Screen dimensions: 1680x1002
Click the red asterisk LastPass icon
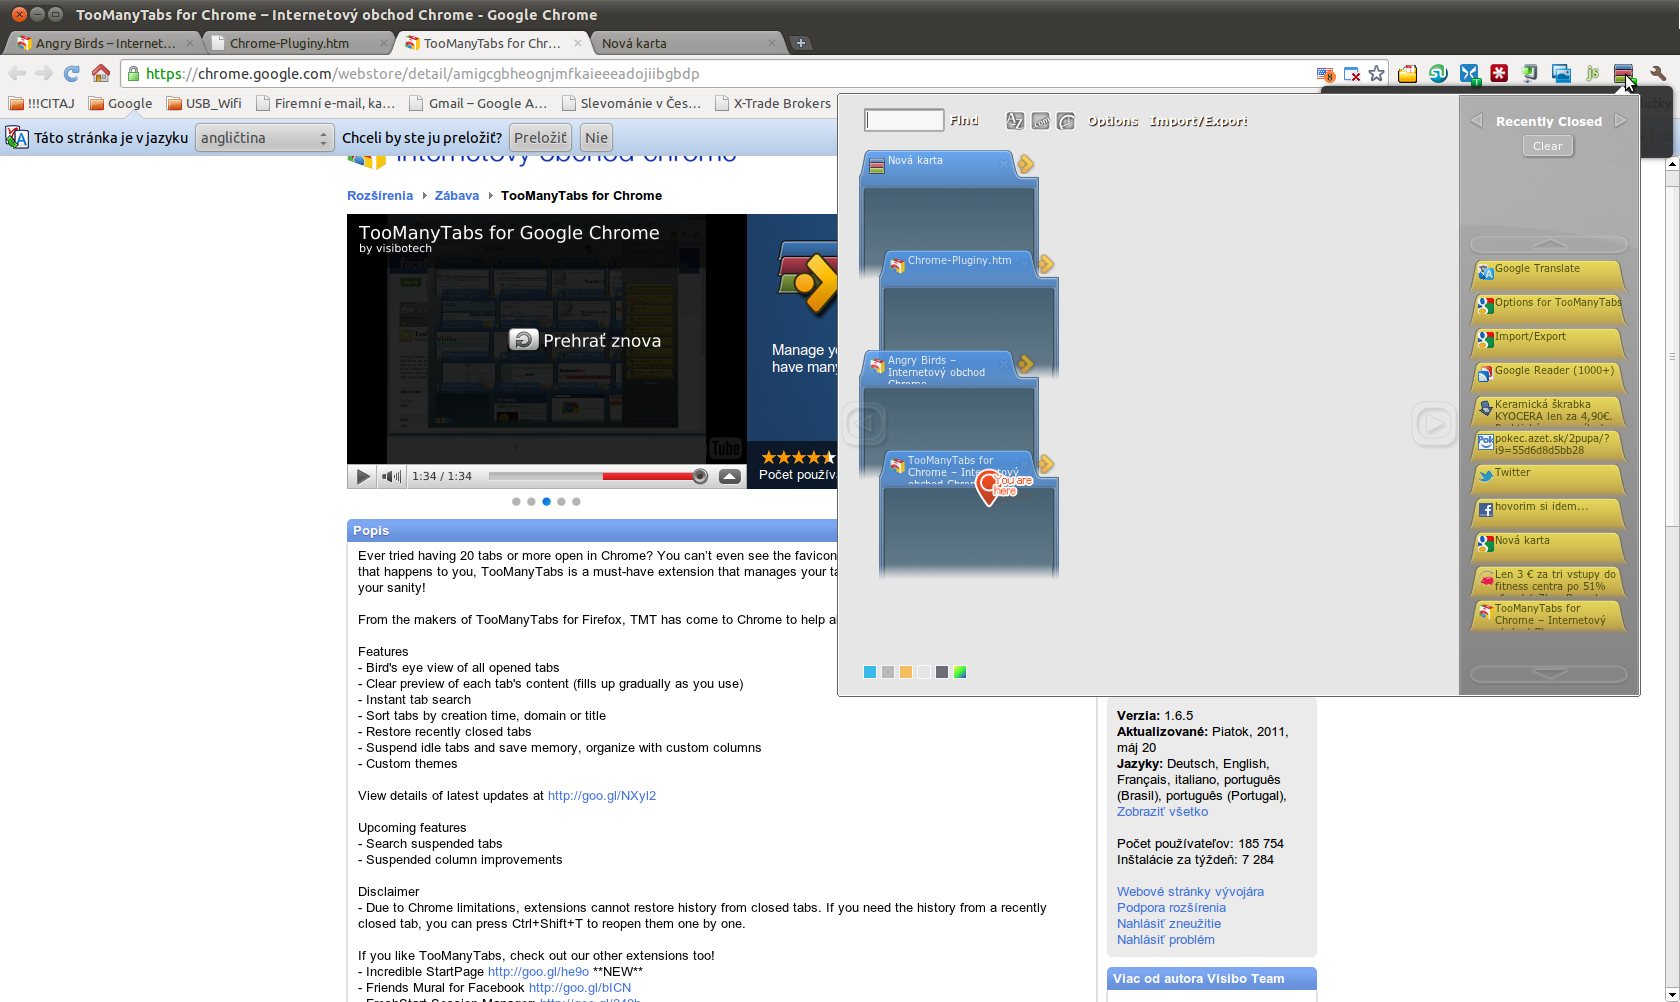pos(1499,73)
